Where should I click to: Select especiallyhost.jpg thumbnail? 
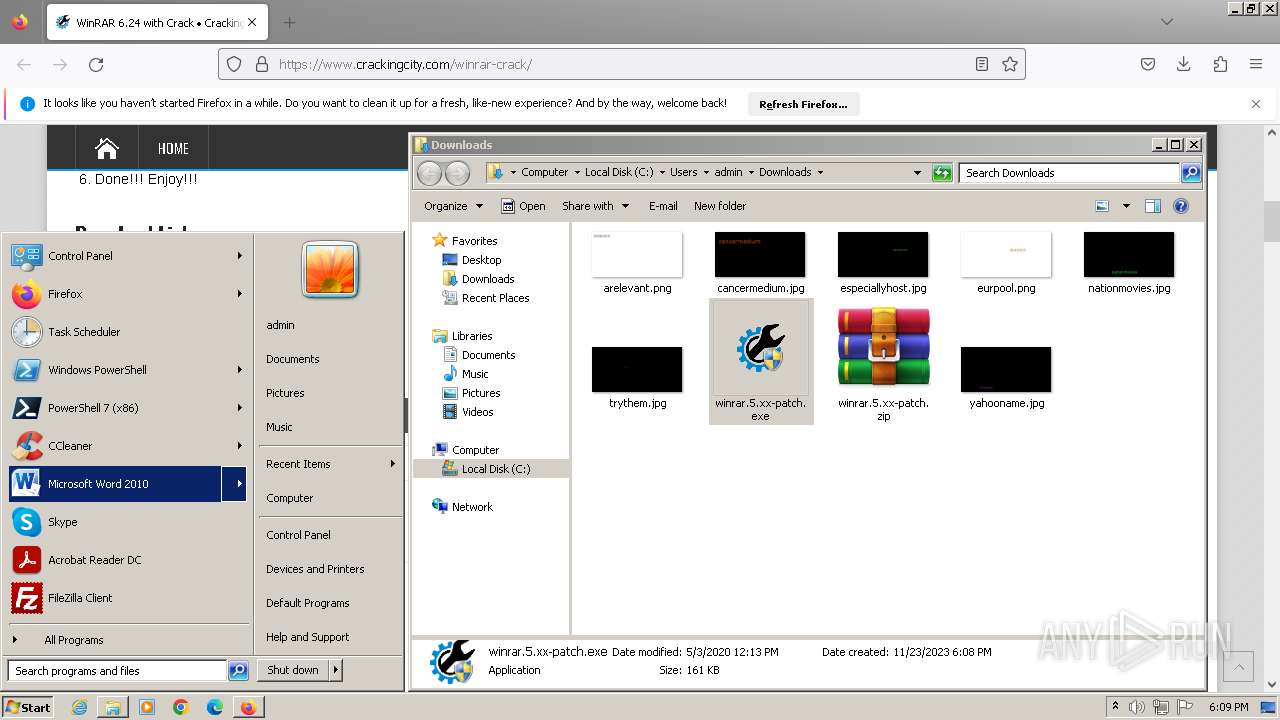[883, 255]
